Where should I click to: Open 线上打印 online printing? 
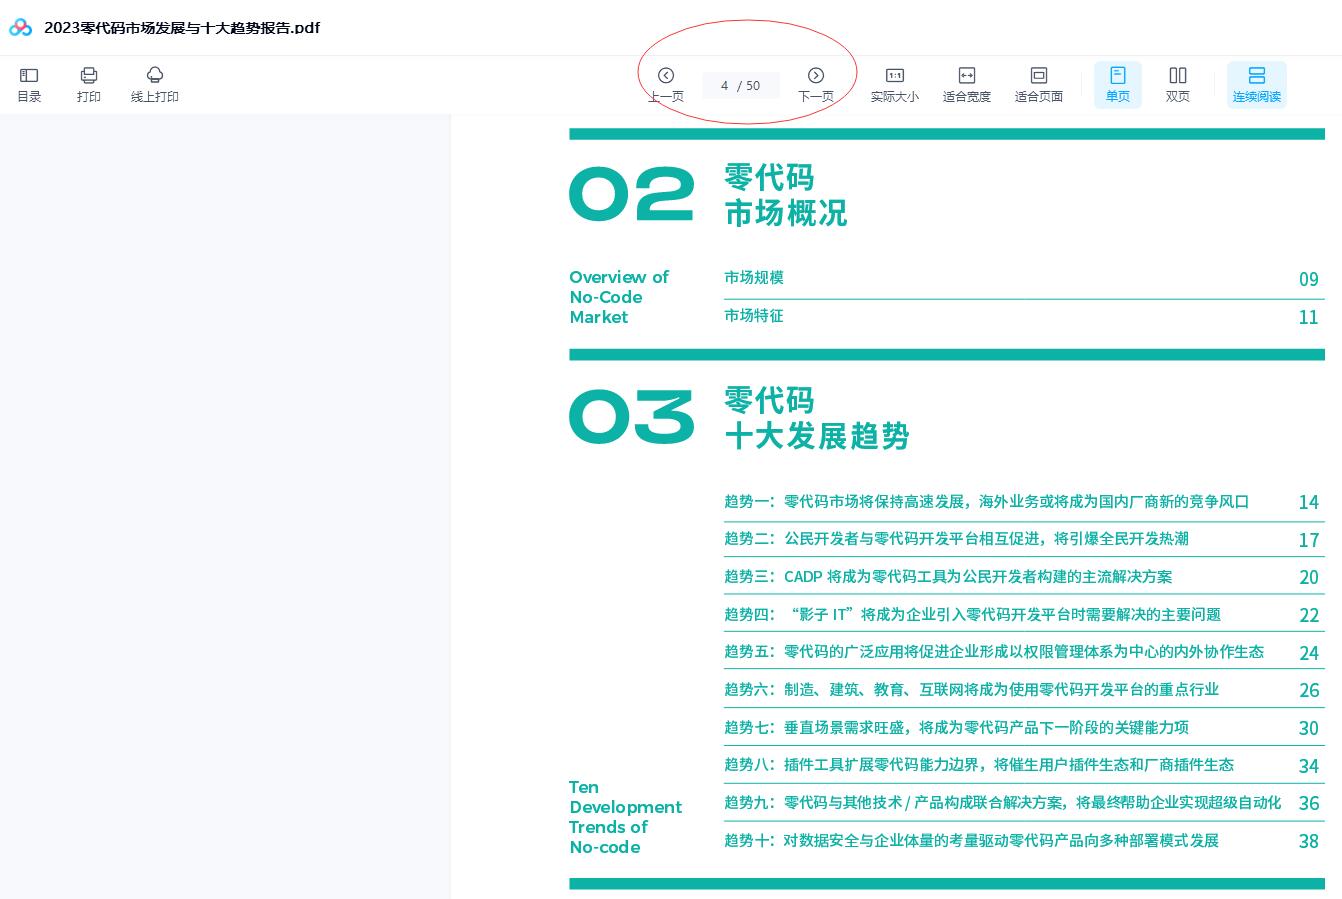(154, 84)
